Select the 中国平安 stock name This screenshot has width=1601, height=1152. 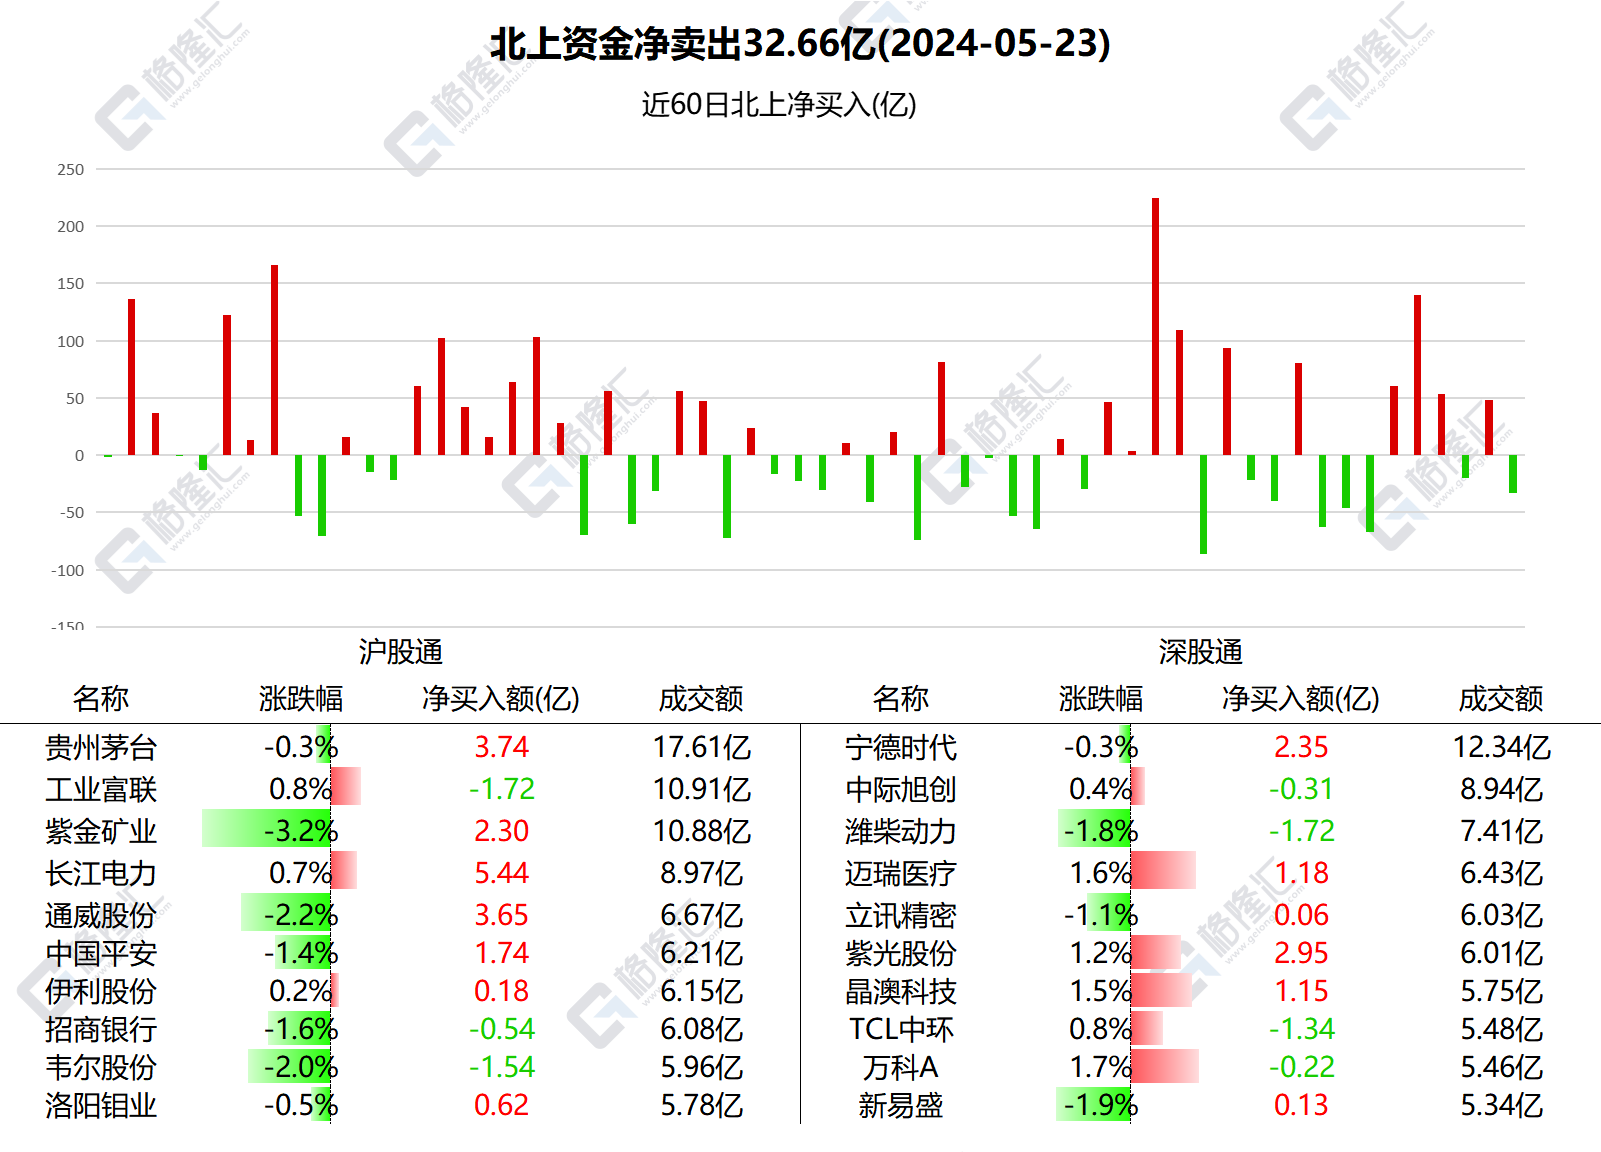point(101,953)
